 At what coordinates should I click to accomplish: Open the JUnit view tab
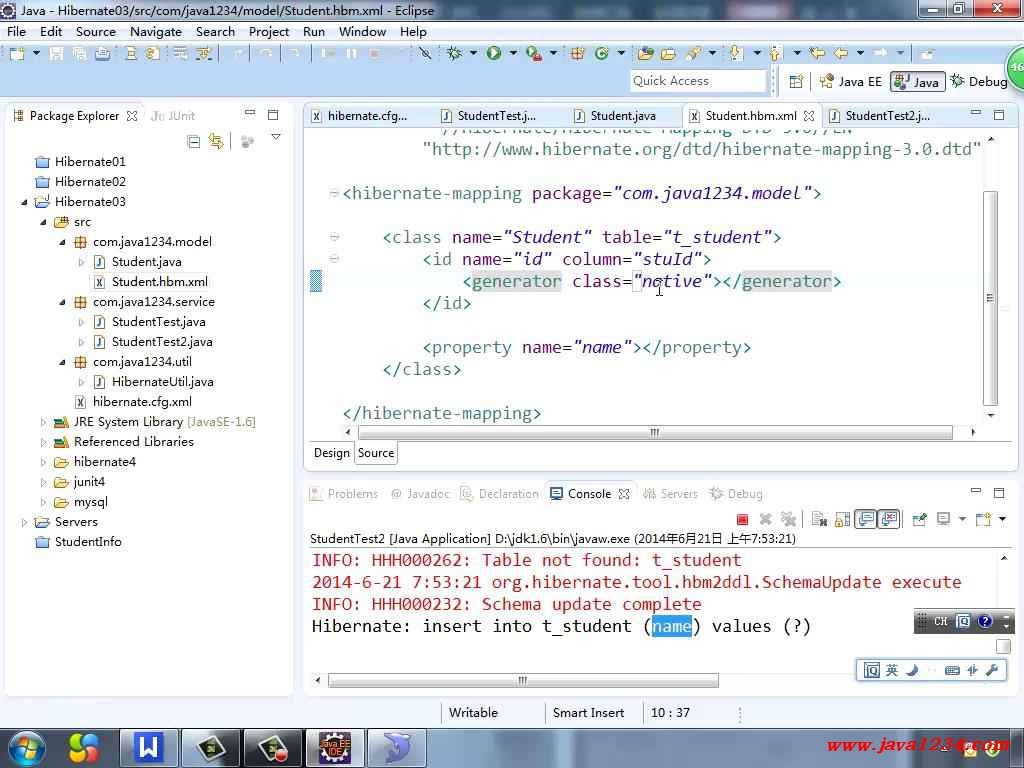point(172,116)
